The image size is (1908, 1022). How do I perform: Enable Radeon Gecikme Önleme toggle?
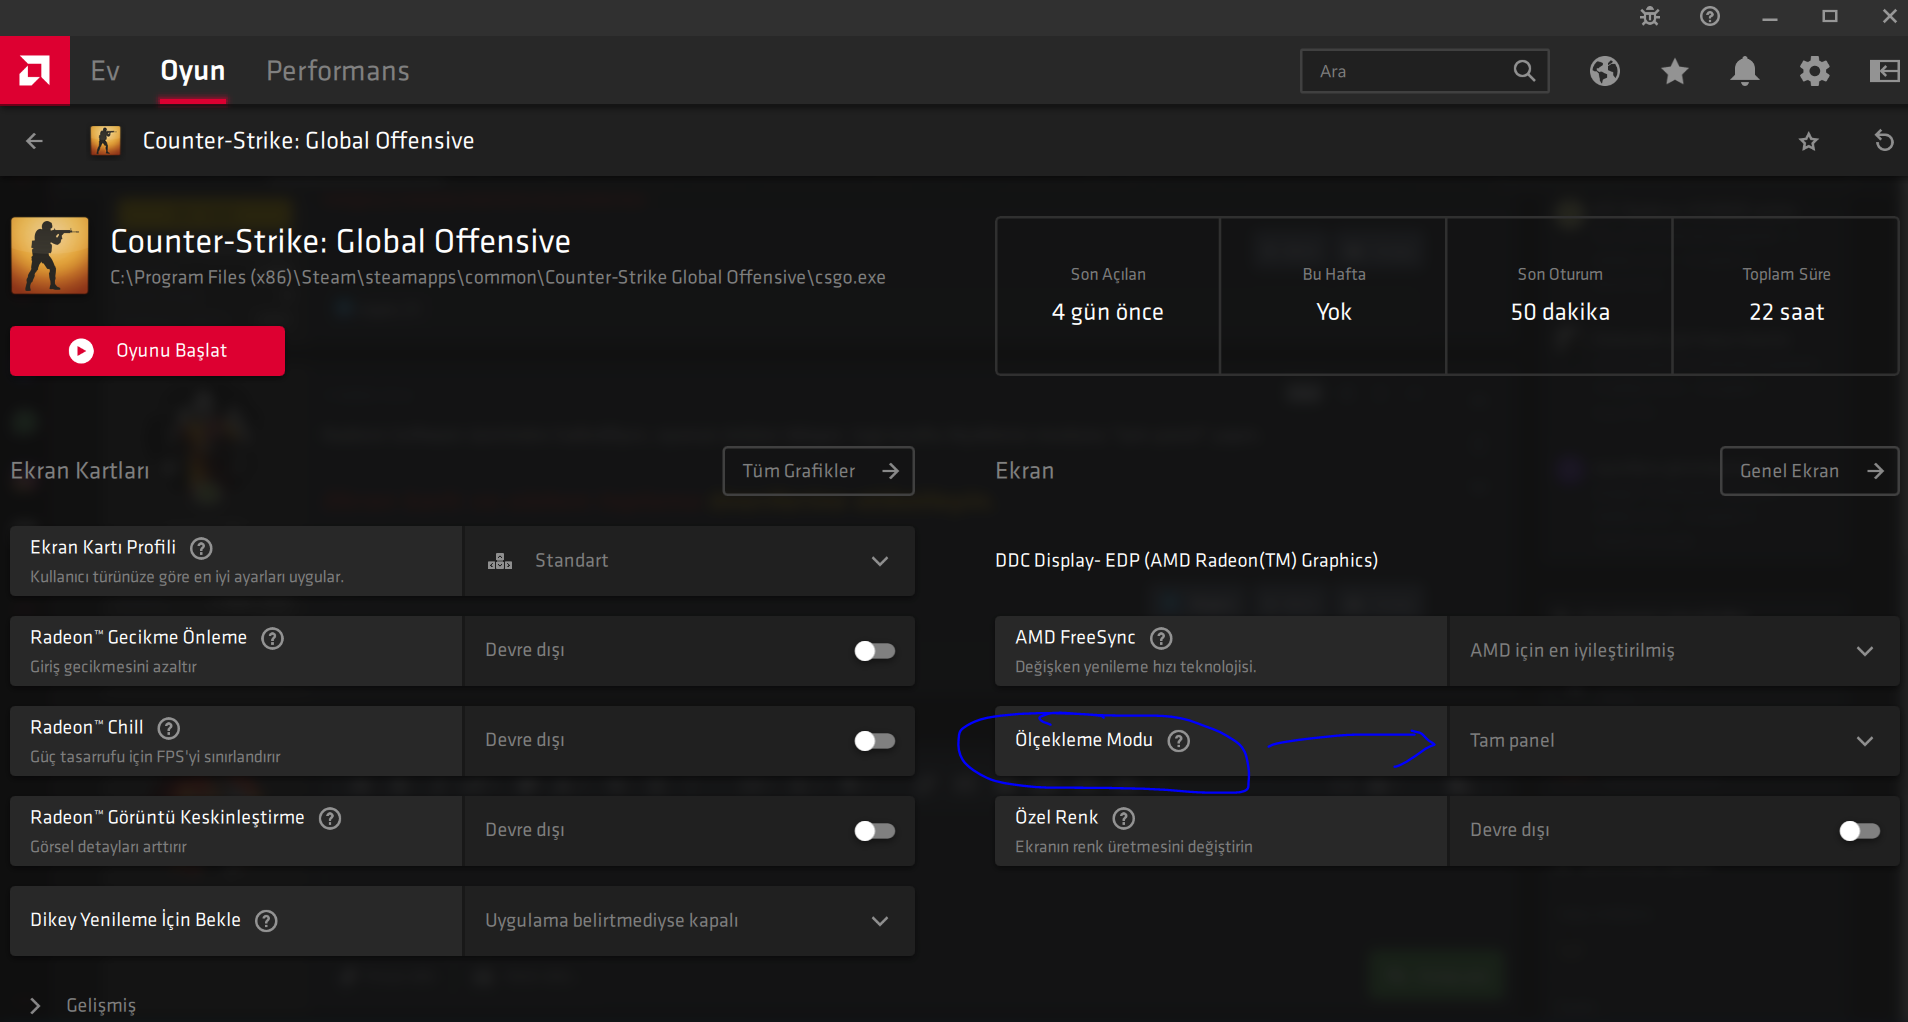874,651
